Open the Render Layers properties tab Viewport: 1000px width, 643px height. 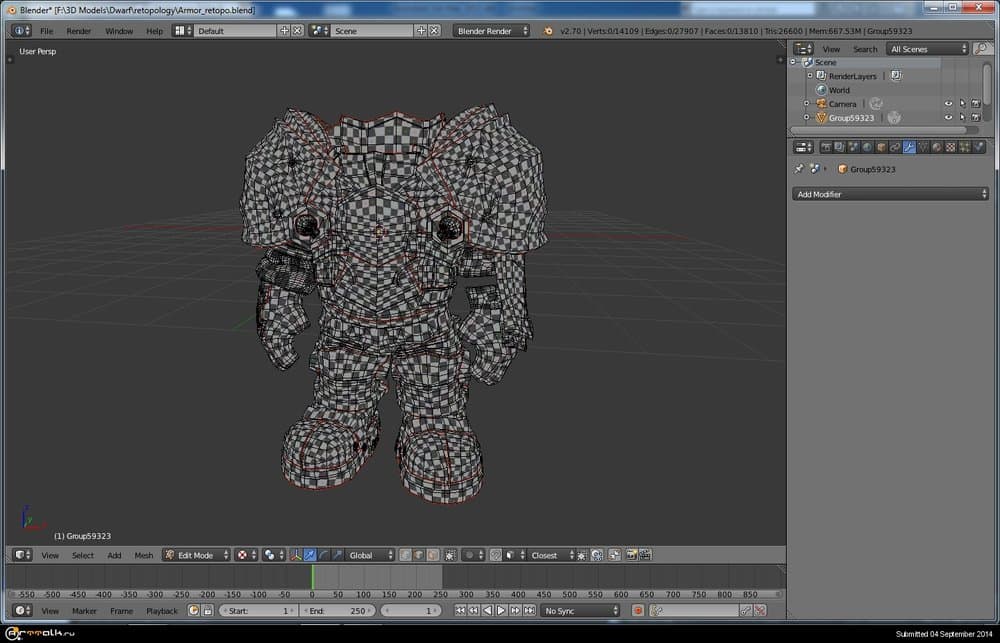pos(839,147)
